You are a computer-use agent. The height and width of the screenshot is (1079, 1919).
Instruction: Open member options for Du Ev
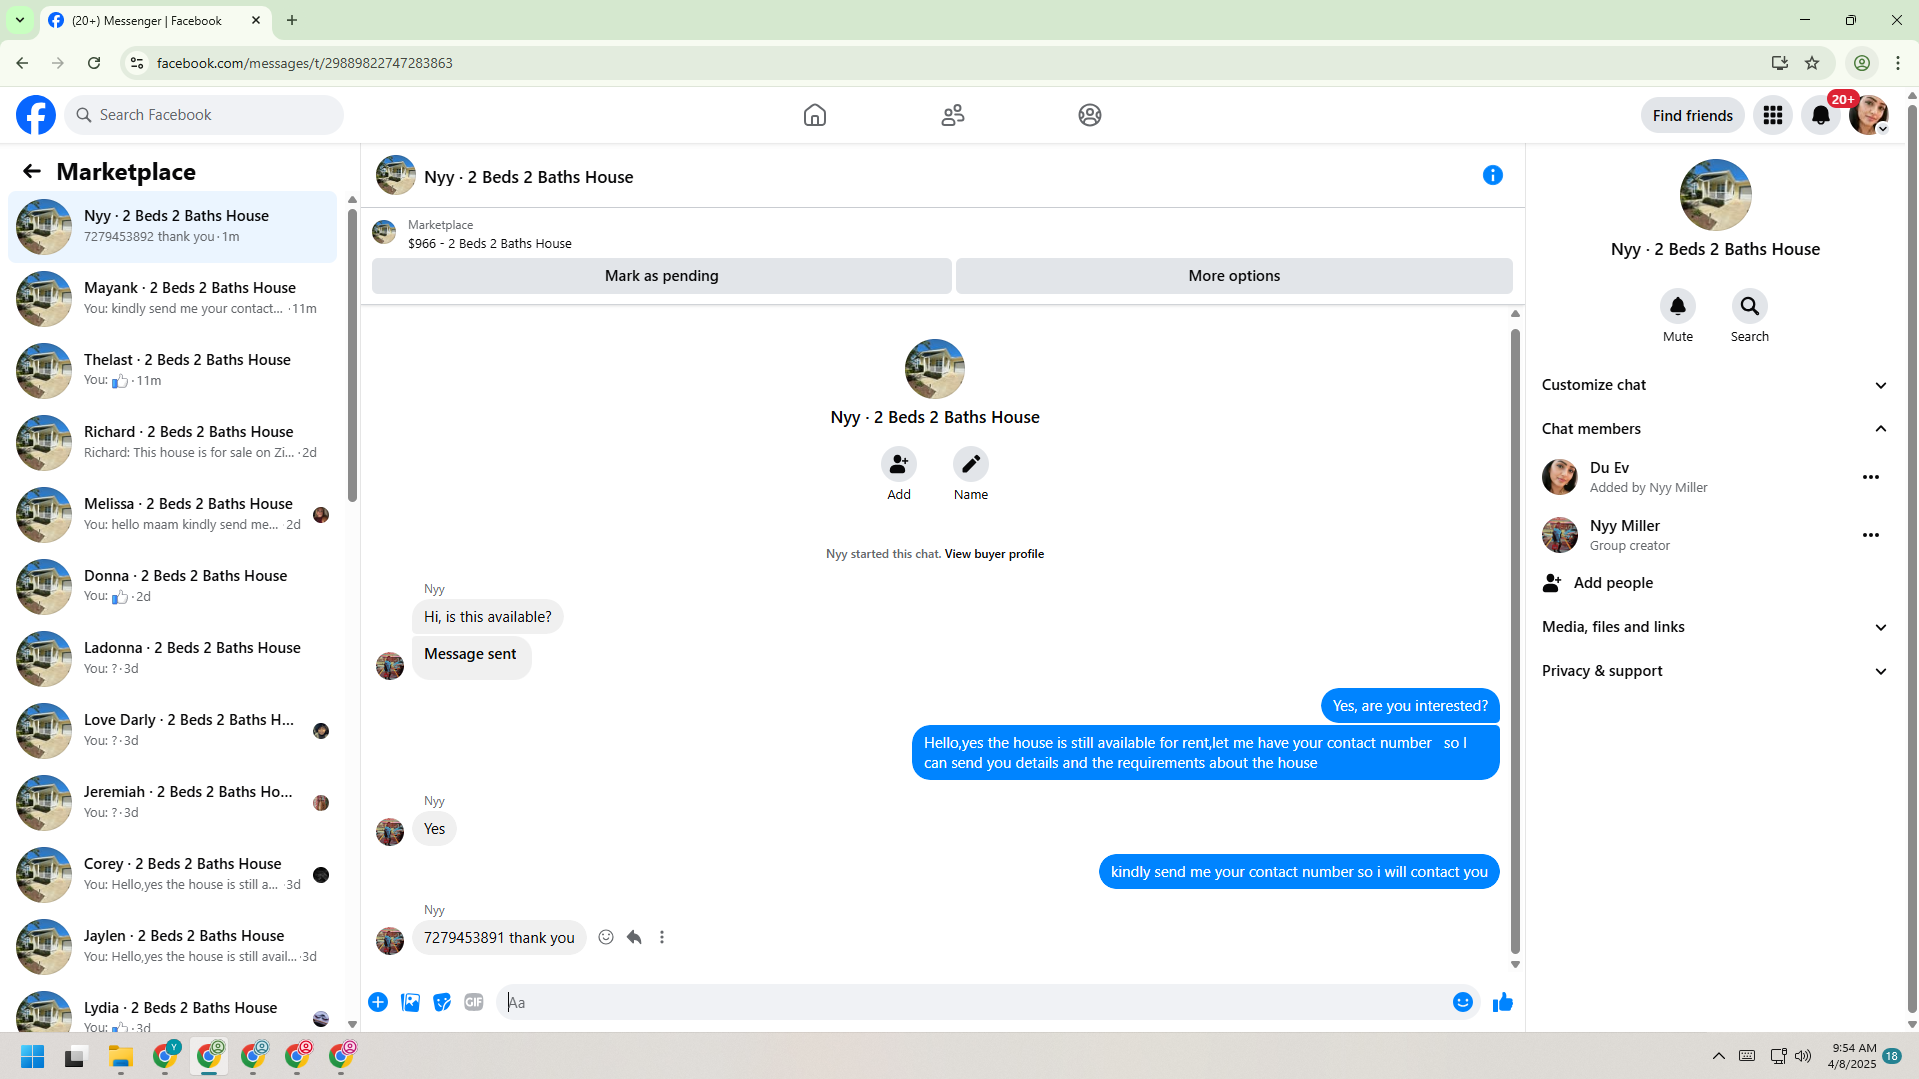click(x=1871, y=477)
